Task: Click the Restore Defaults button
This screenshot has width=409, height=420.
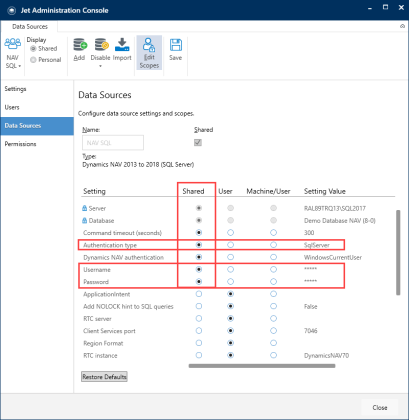Action: (104, 377)
